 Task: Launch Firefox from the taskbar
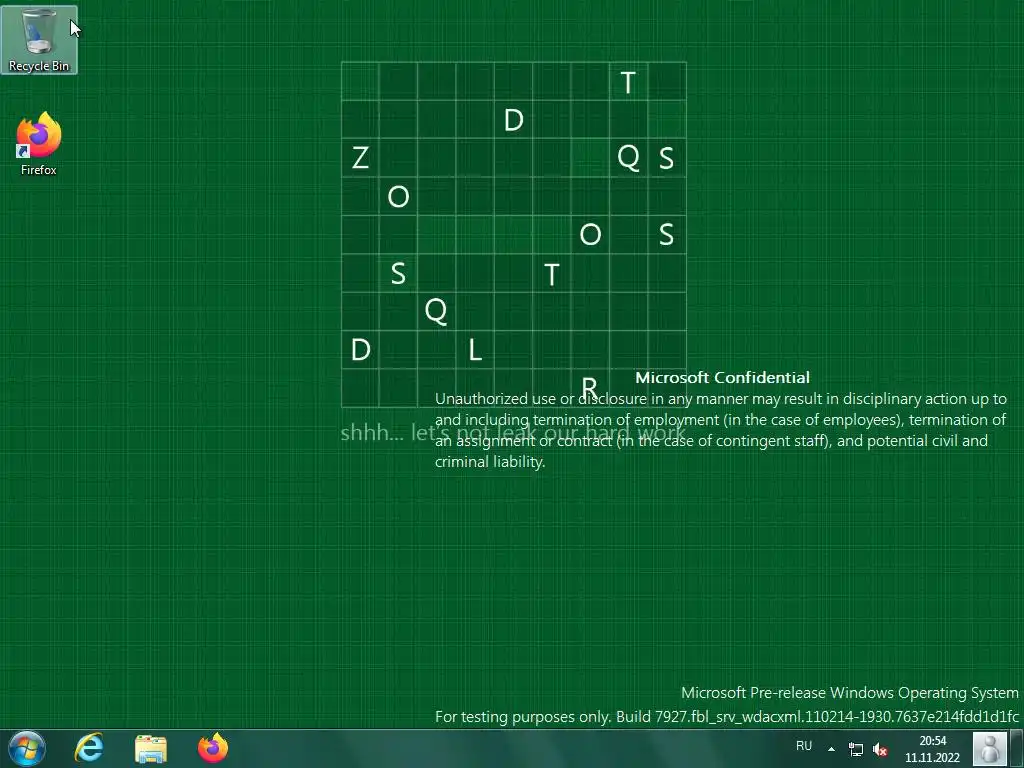[213, 748]
